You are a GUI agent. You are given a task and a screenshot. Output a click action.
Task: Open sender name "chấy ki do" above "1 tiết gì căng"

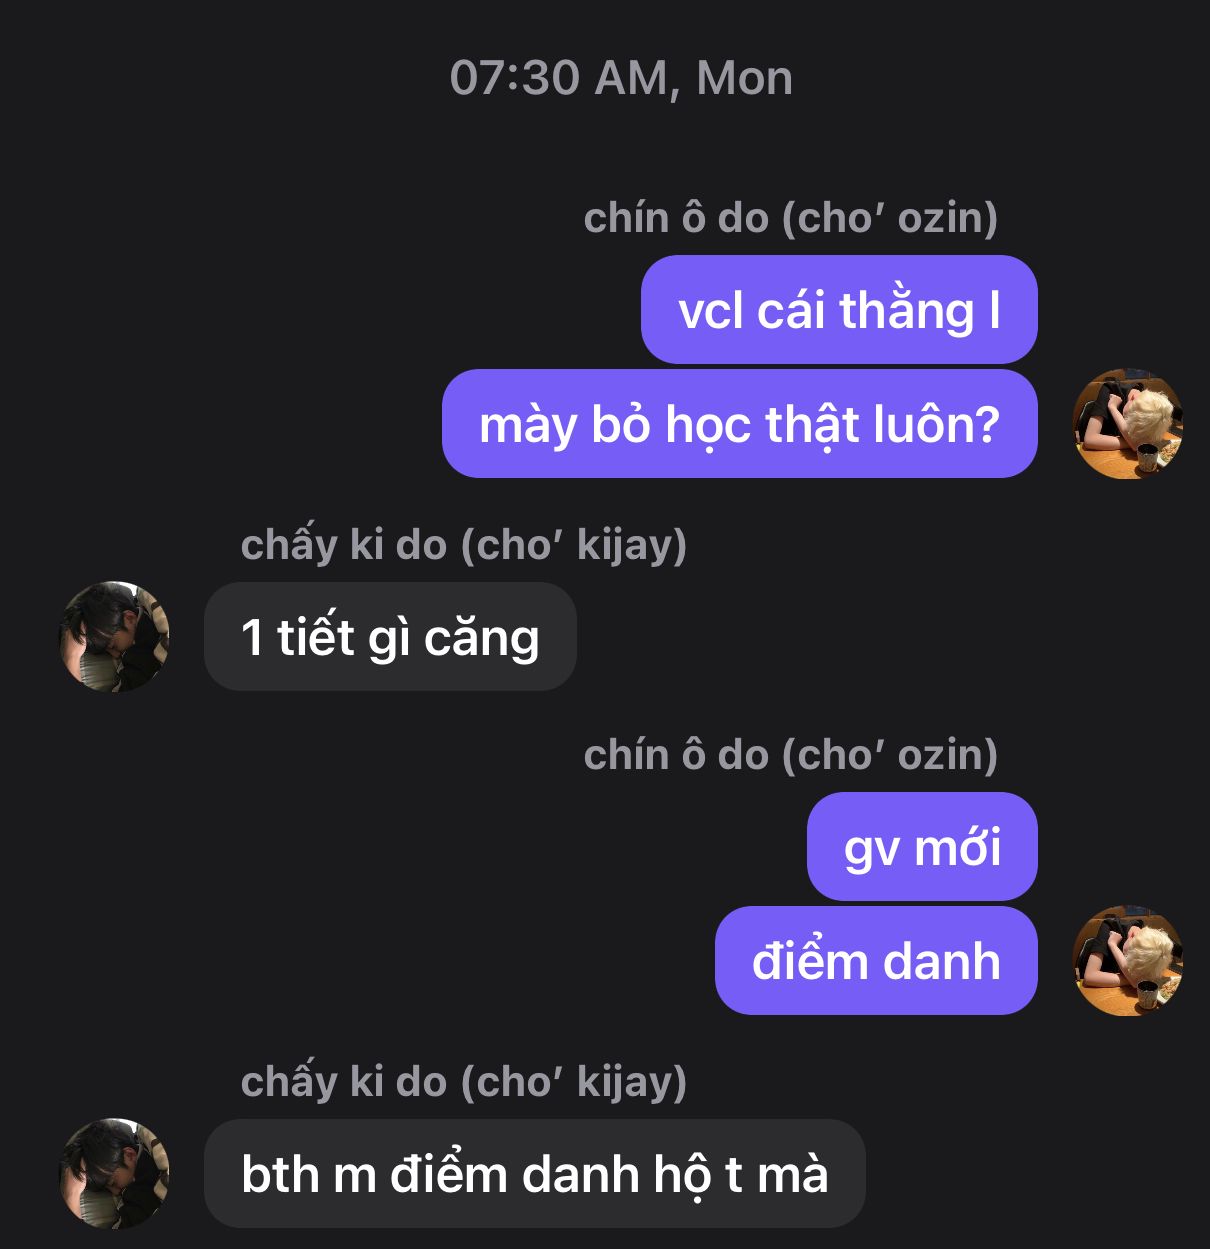(x=343, y=545)
